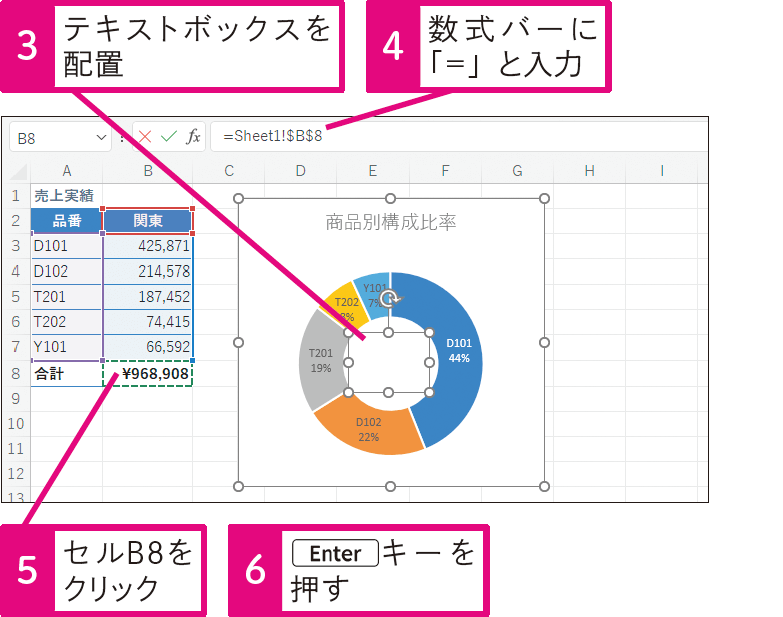Click total cell ¥968,908

coord(148,374)
